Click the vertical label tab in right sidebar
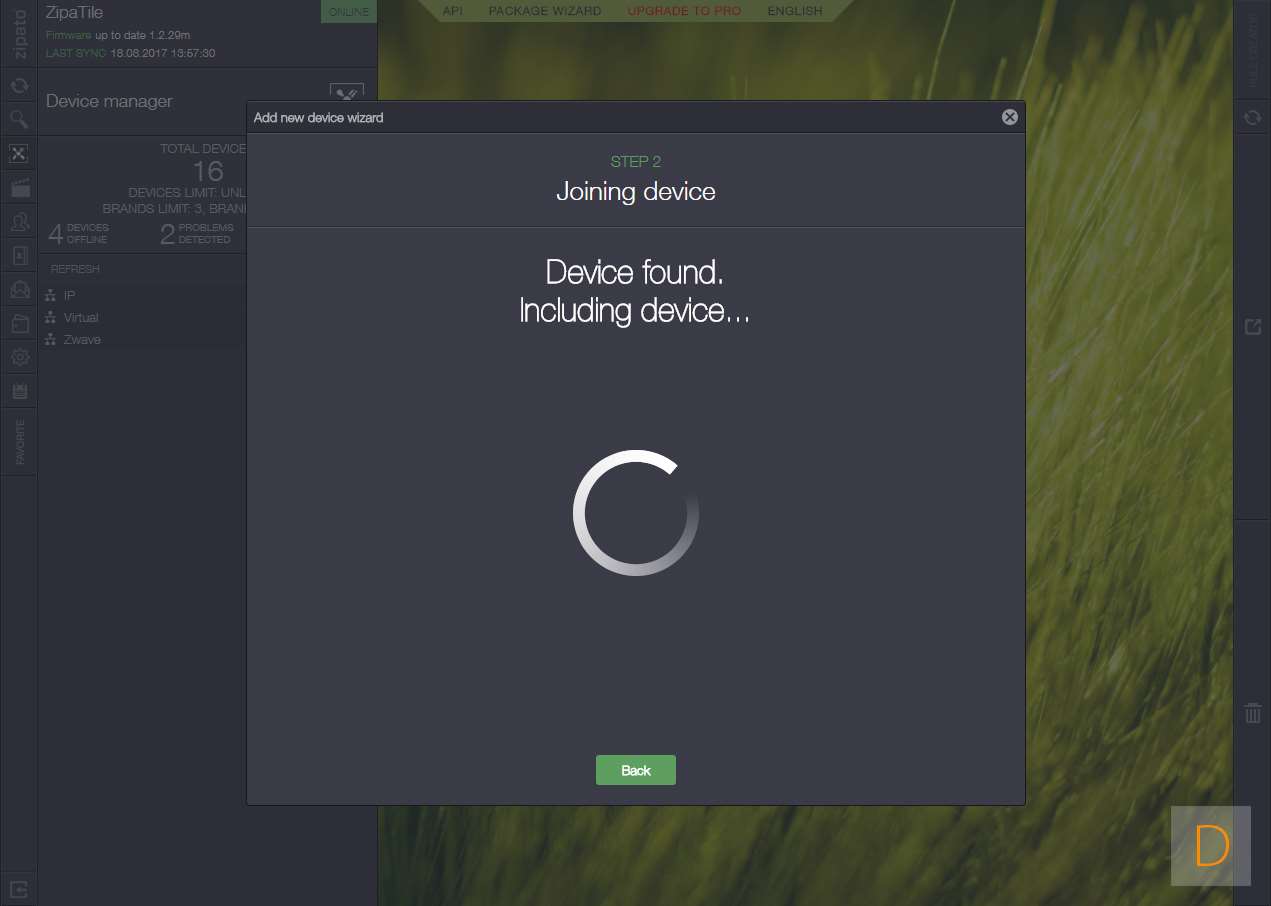Viewport: 1271px width, 906px height. [1252, 48]
